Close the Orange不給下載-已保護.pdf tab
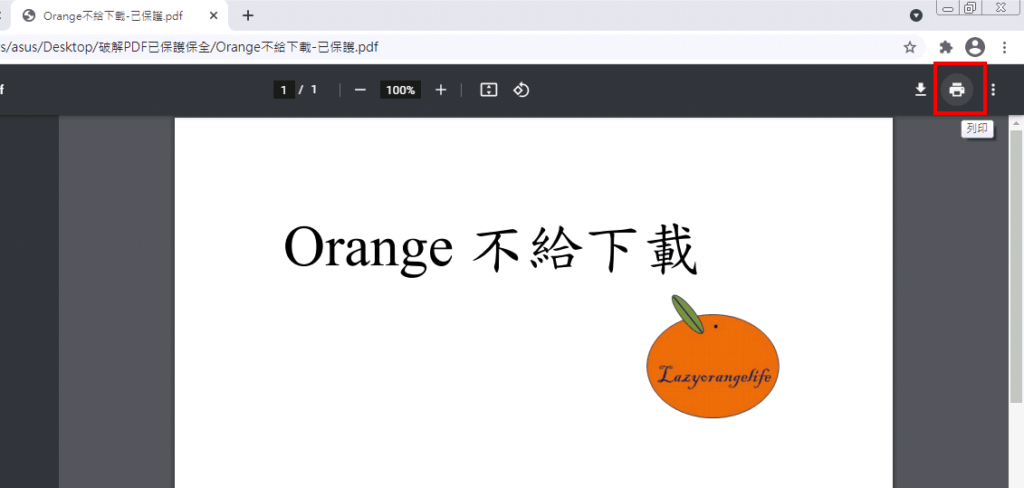1024x488 pixels. tap(214, 15)
